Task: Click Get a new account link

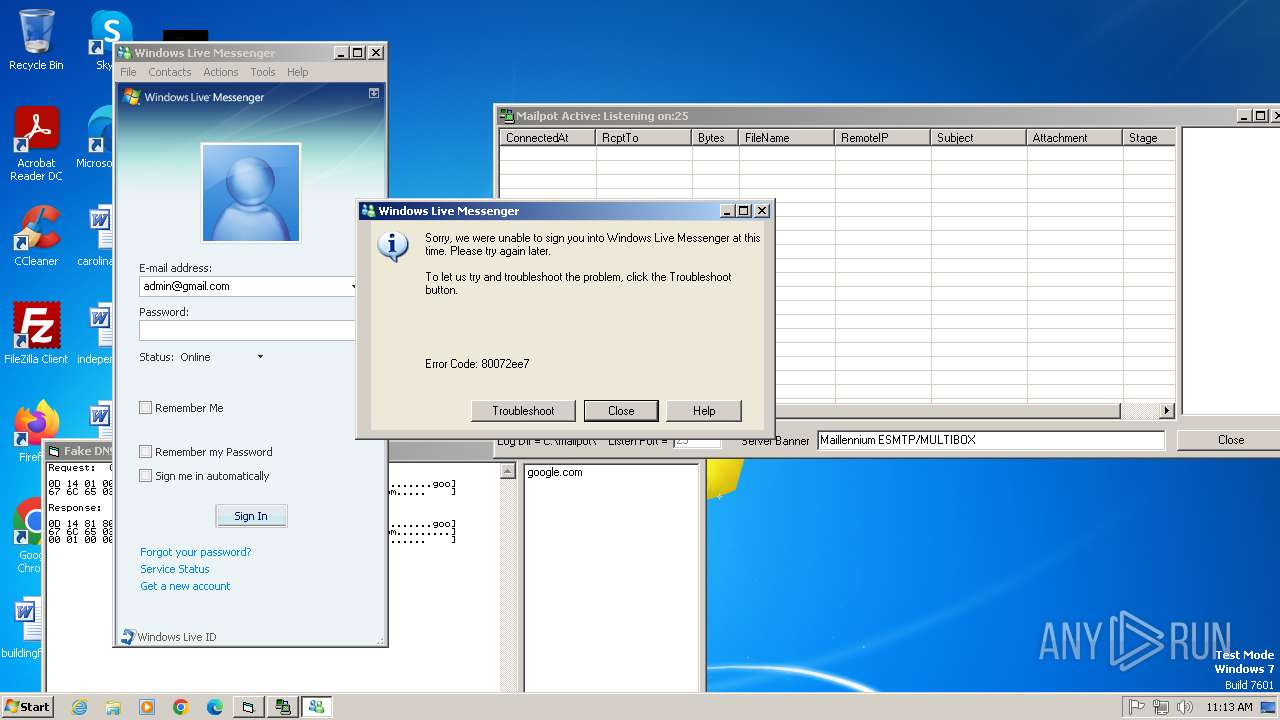Action: click(x=185, y=586)
